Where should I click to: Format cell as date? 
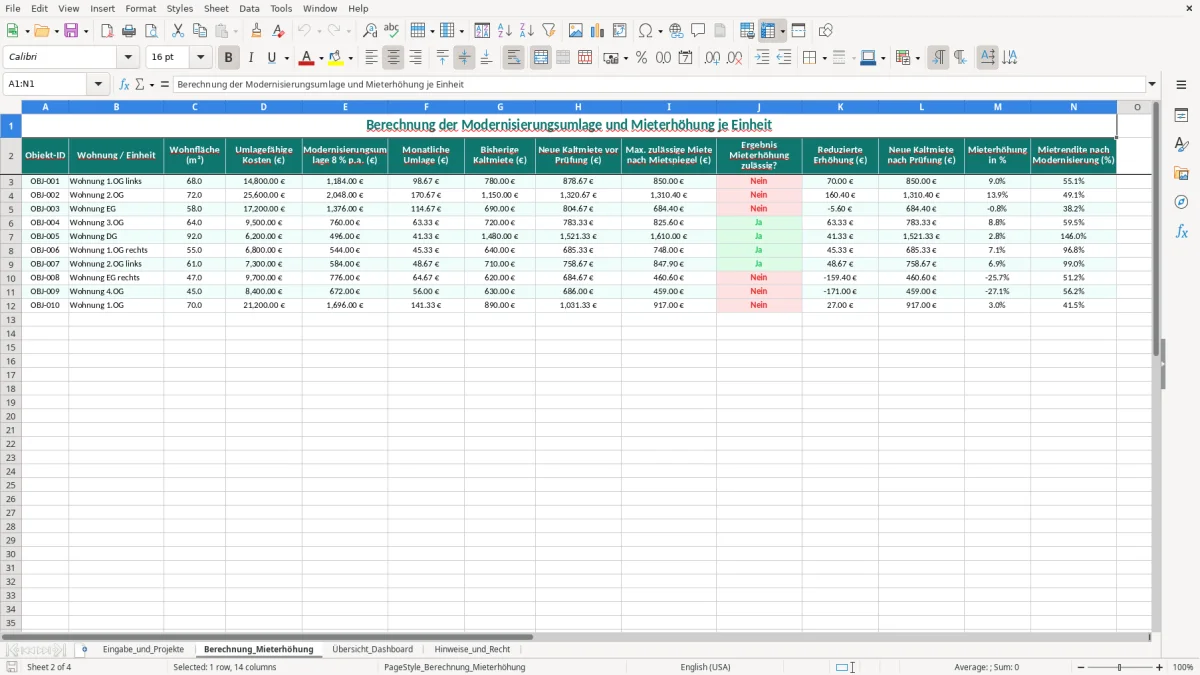coord(686,58)
